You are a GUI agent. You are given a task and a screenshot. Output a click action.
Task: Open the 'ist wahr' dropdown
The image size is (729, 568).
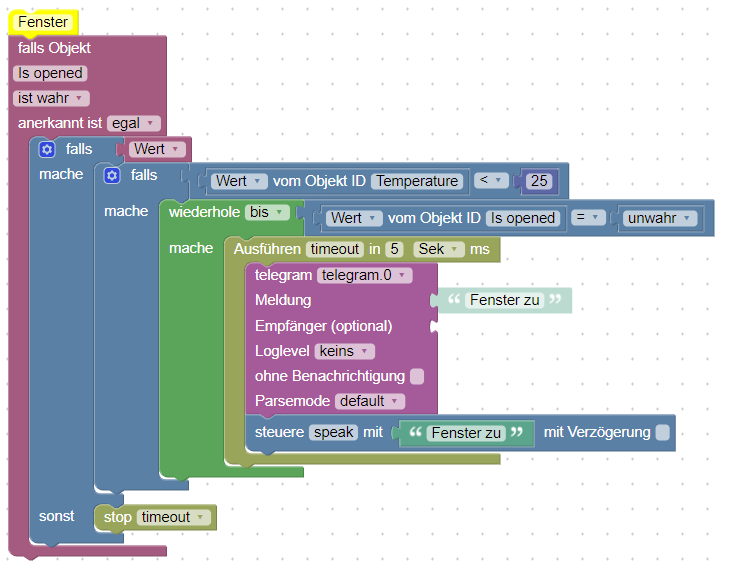51,98
